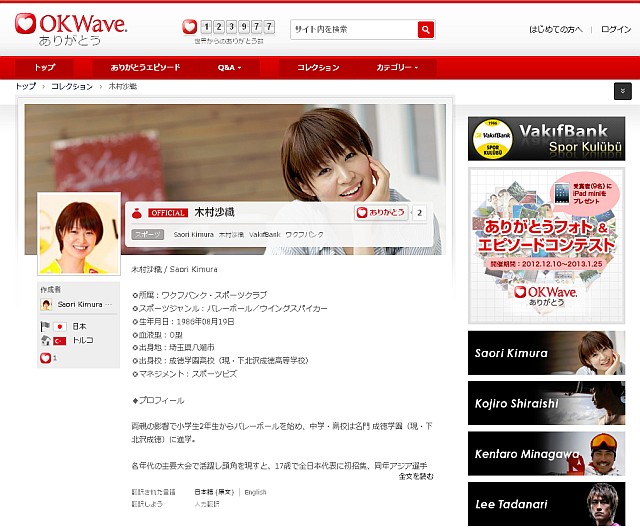
Task: Click the 日本 country label
Action: [x=80, y=327]
